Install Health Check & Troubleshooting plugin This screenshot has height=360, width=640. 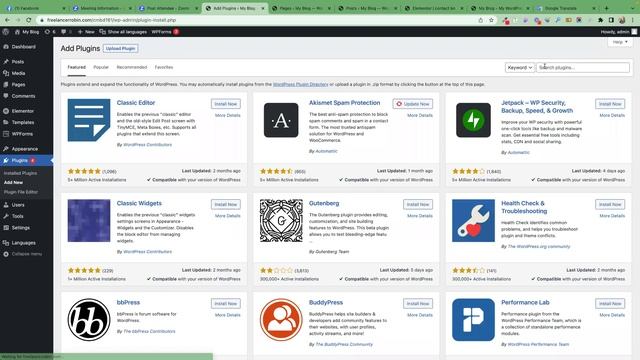(x=610, y=204)
